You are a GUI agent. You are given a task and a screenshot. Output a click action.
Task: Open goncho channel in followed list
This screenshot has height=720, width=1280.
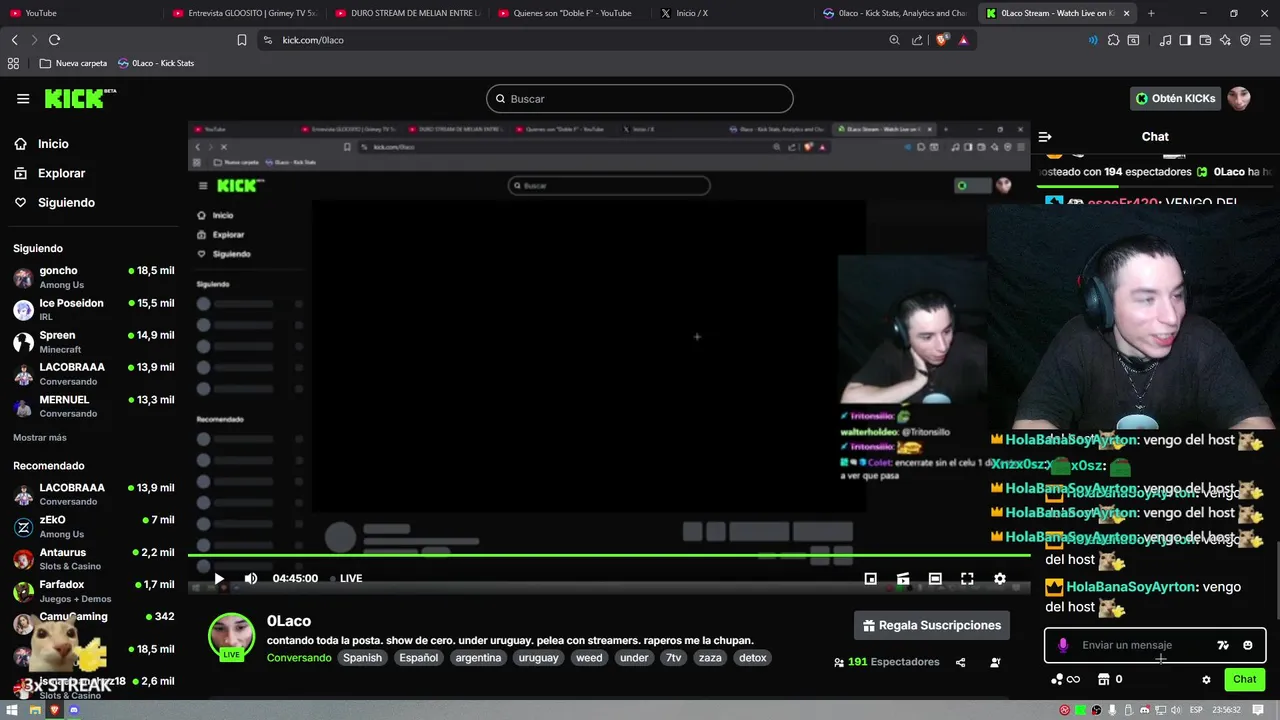click(x=94, y=277)
